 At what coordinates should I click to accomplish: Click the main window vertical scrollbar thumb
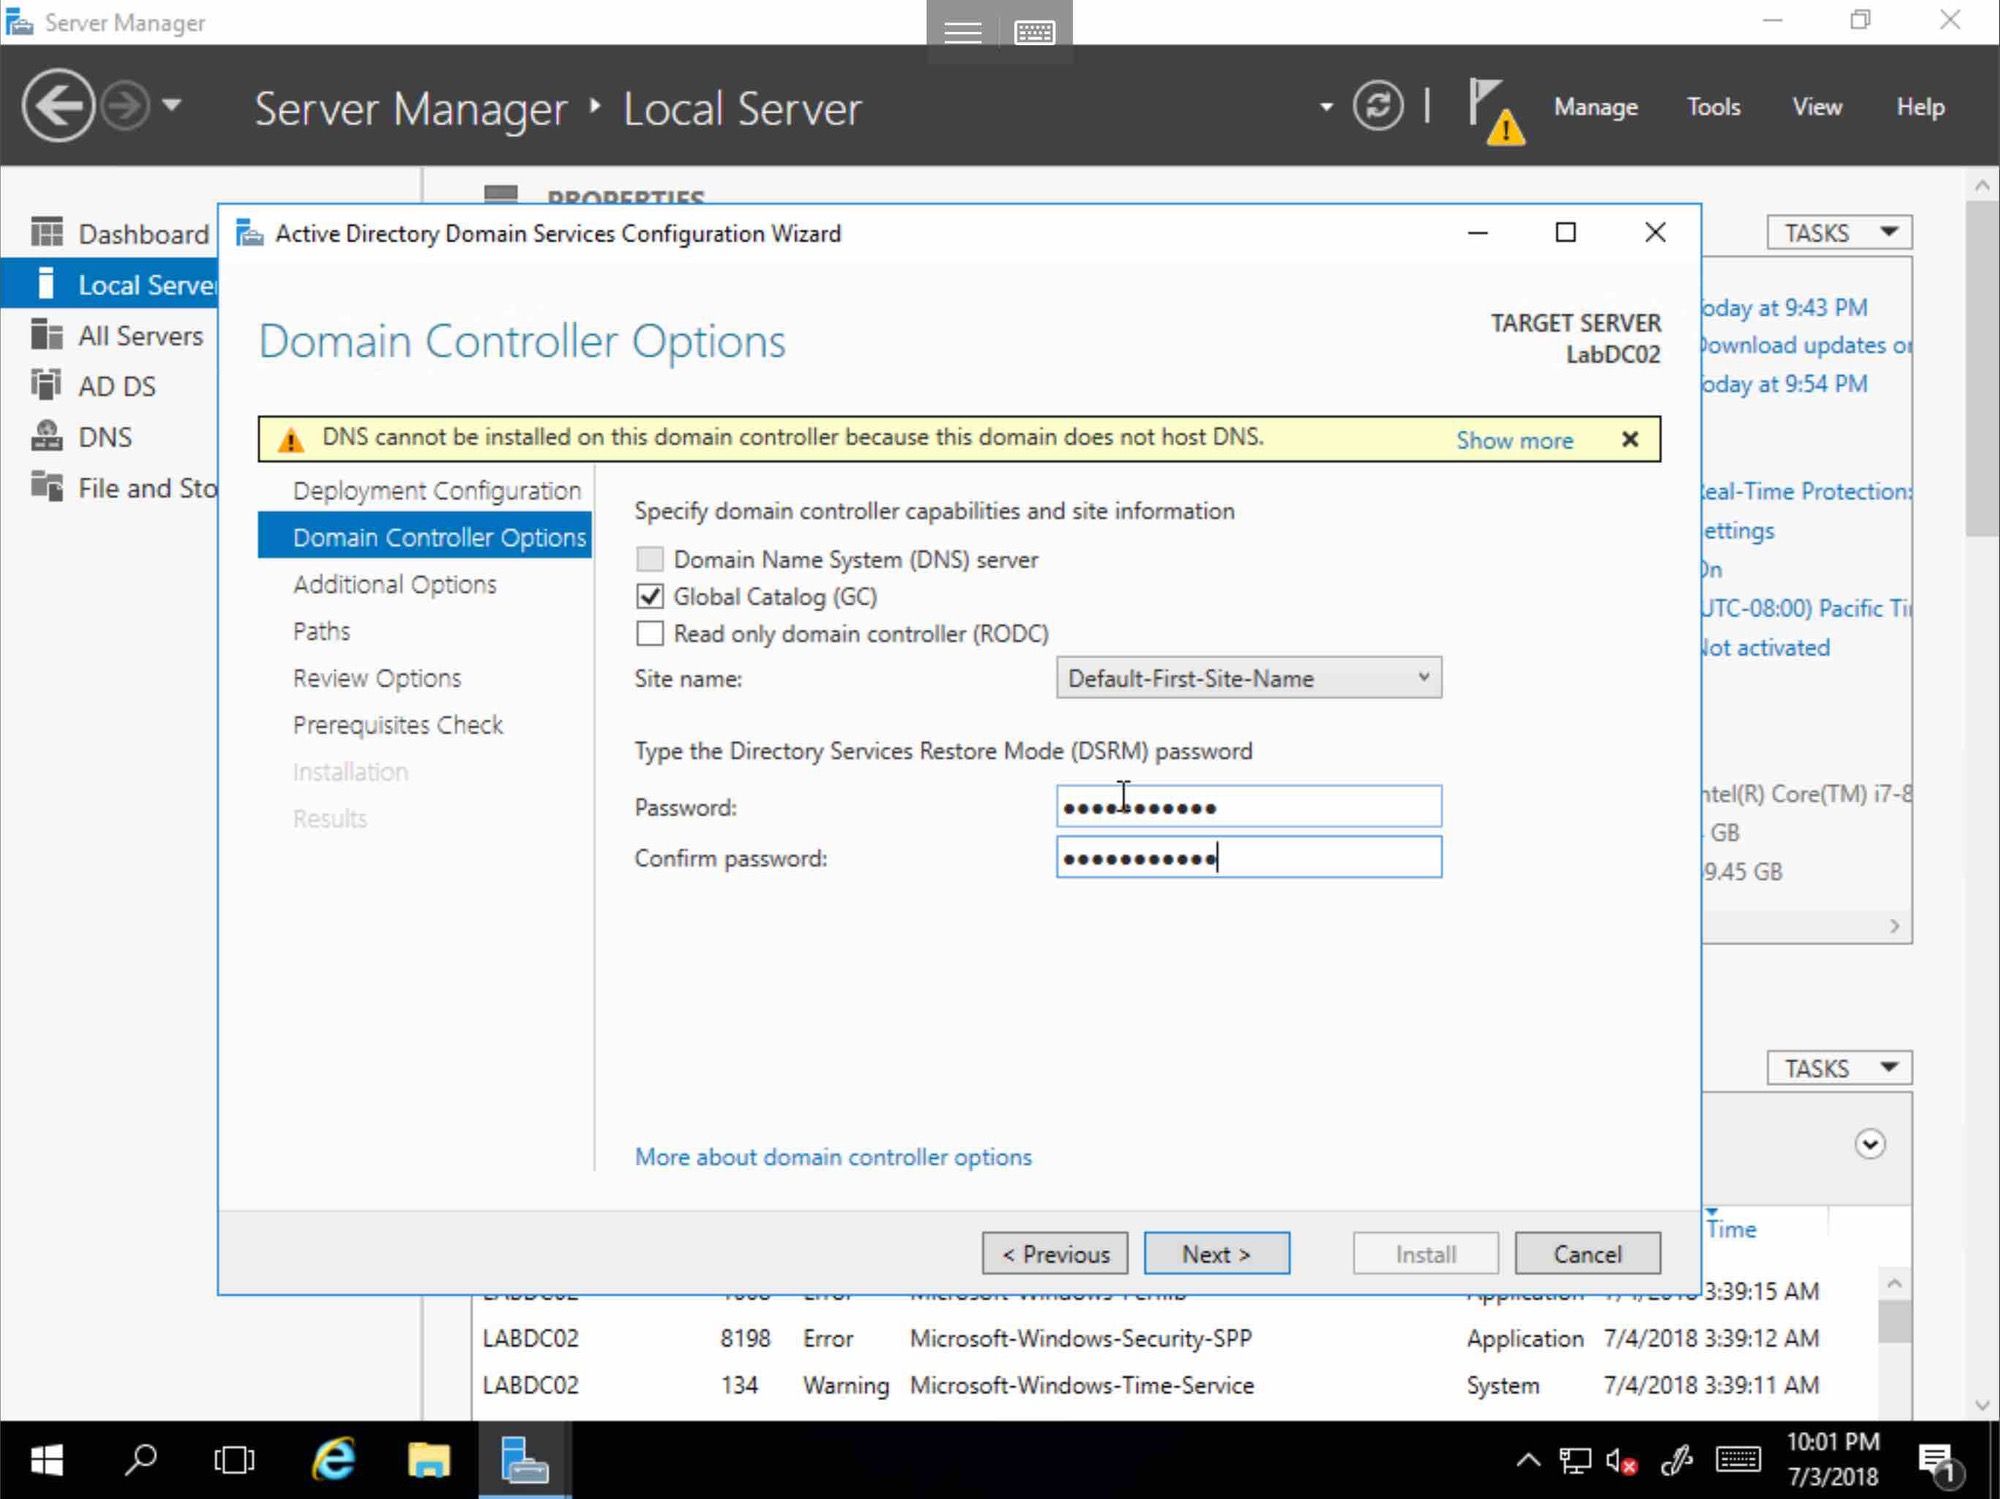(x=1982, y=370)
